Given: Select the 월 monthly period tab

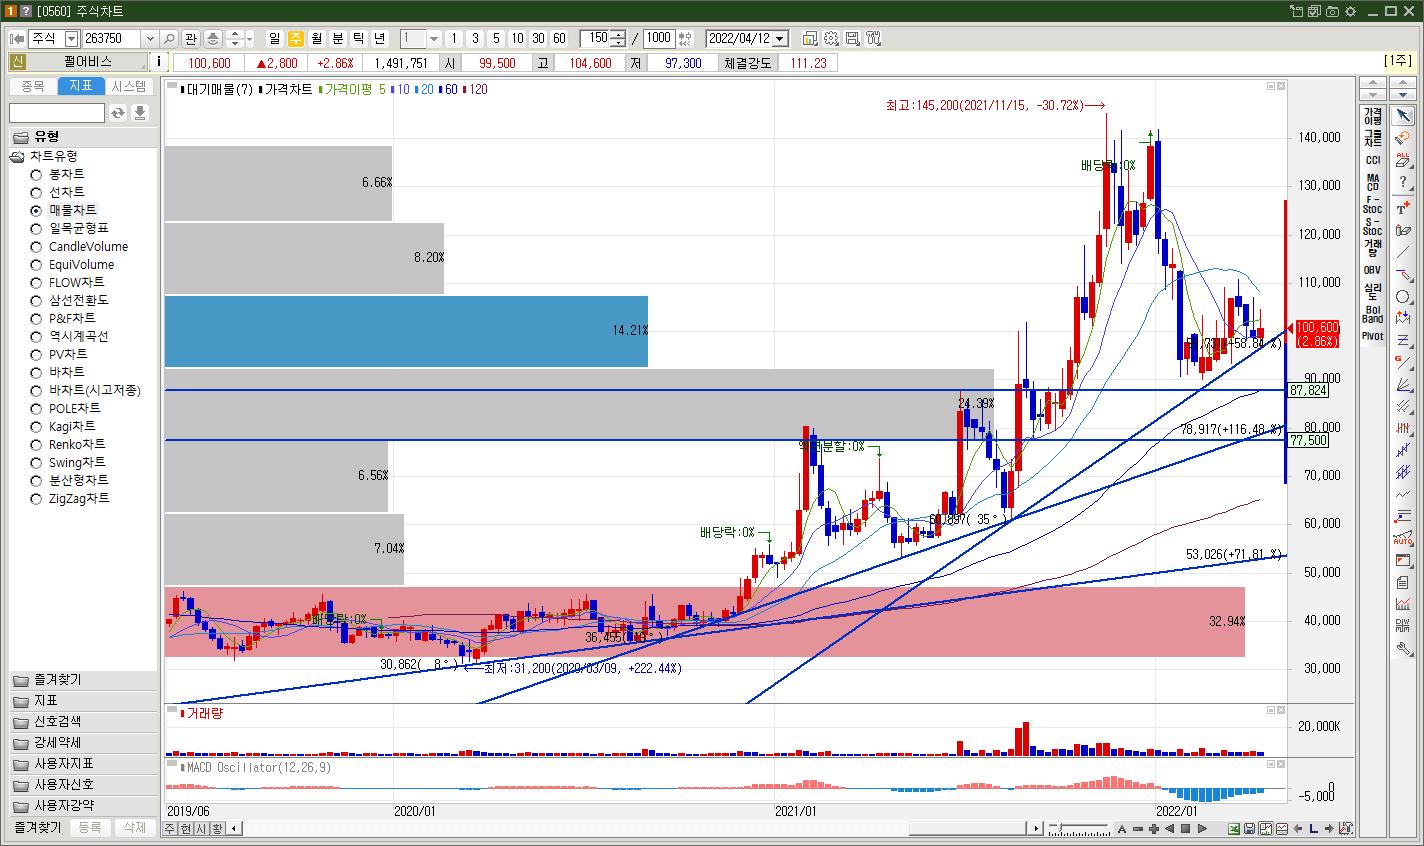Looking at the screenshot, I should [x=317, y=38].
